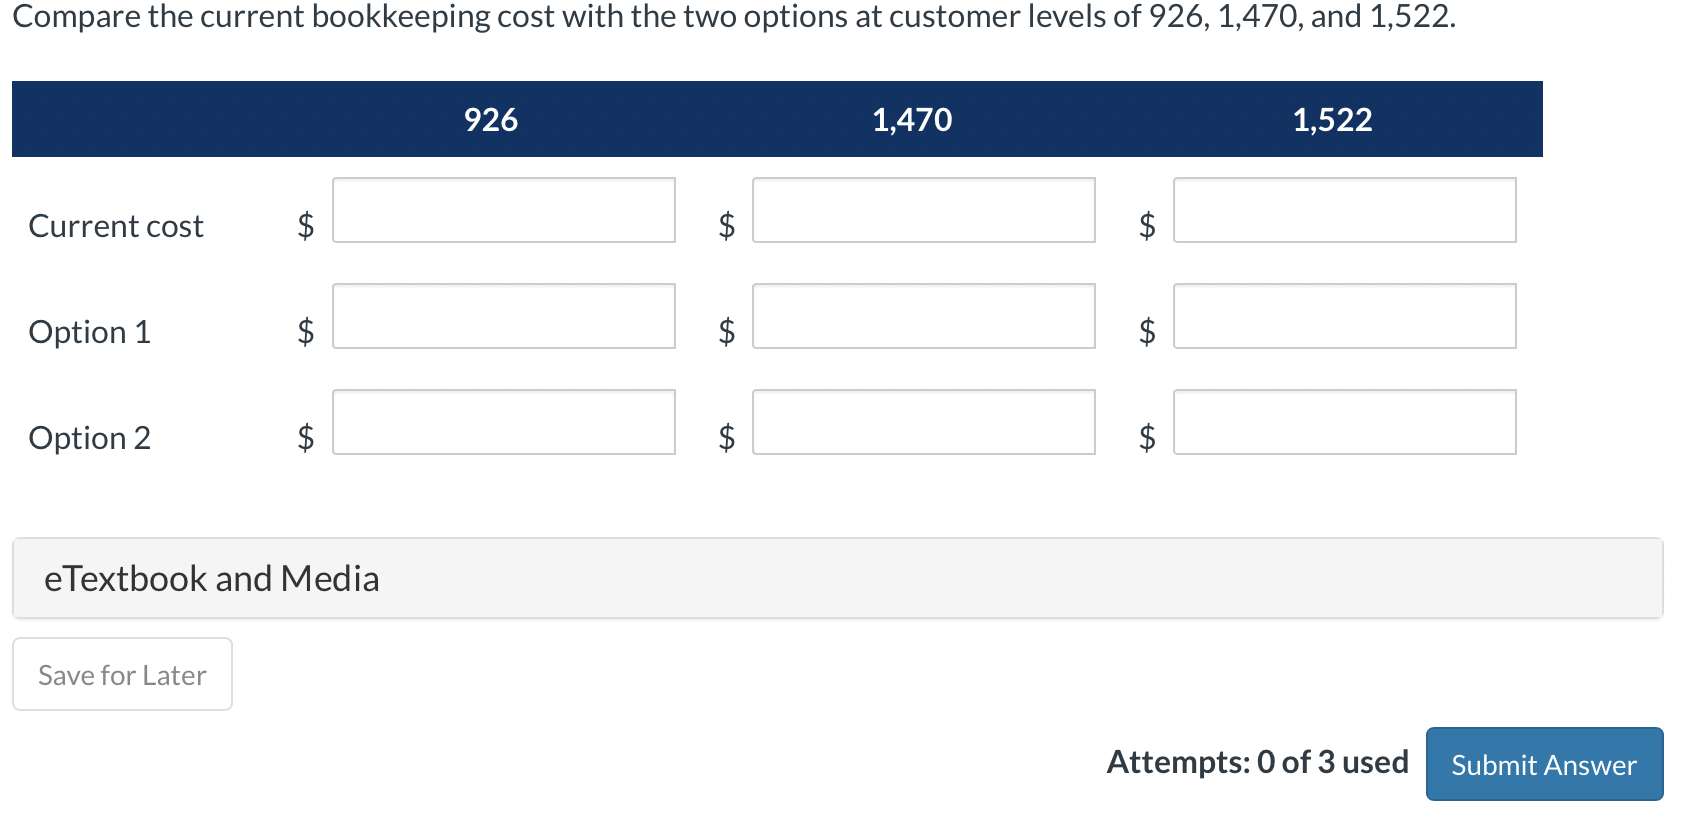Click the Current cost input under 1,470
Image resolution: width=1702 pixels, height=822 pixels.
point(923,210)
